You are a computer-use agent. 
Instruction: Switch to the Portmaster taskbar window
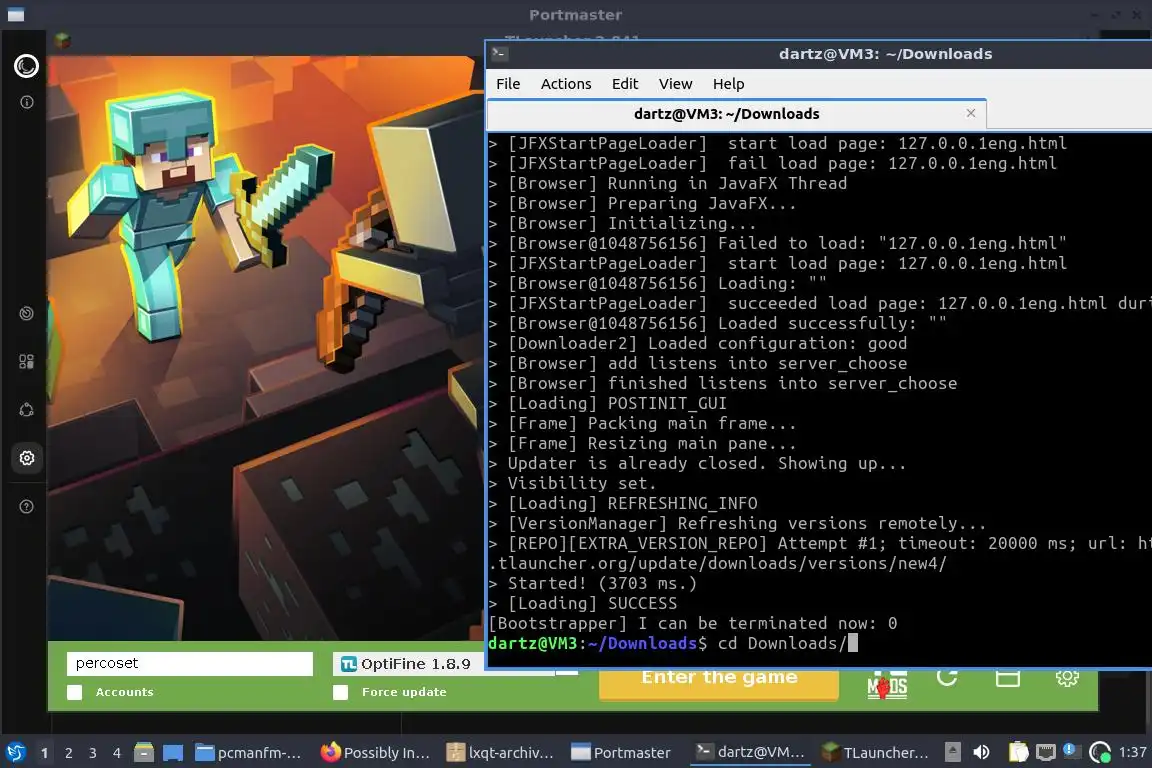622,752
